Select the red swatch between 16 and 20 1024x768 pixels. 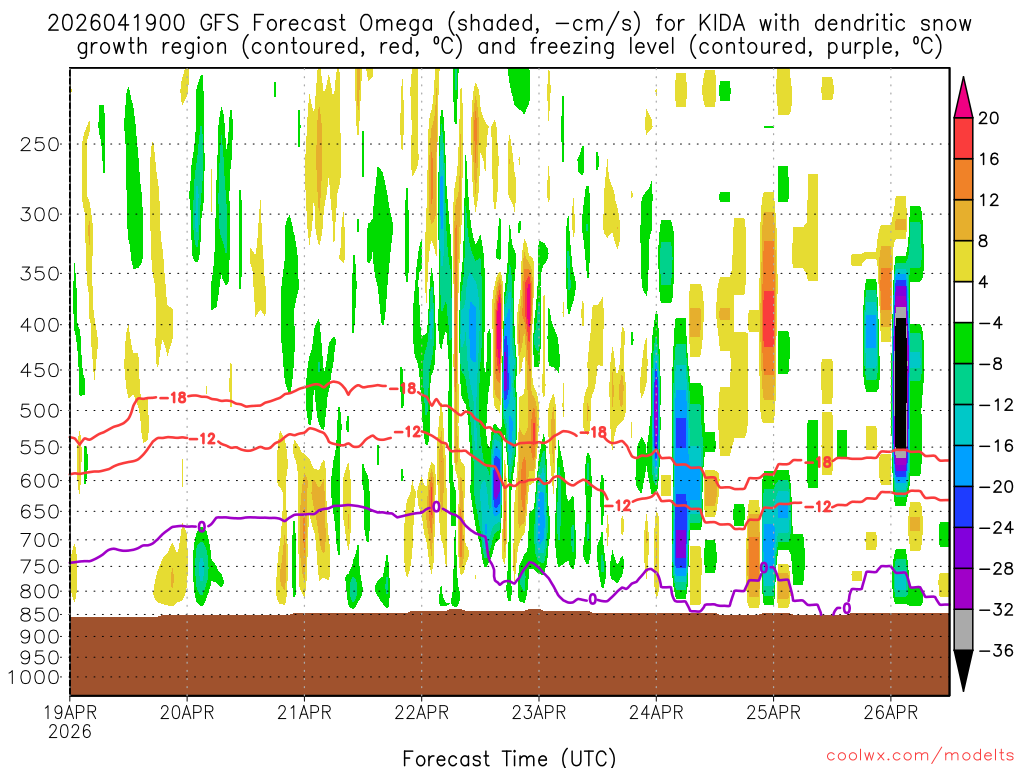click(964, 137)
